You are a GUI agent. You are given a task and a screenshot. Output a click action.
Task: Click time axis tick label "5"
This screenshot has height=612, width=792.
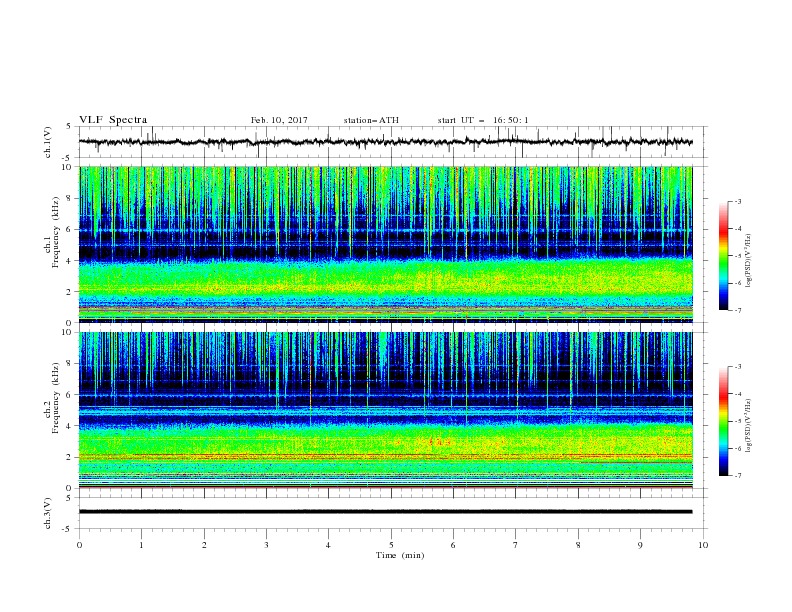click(x=391, y=545)
